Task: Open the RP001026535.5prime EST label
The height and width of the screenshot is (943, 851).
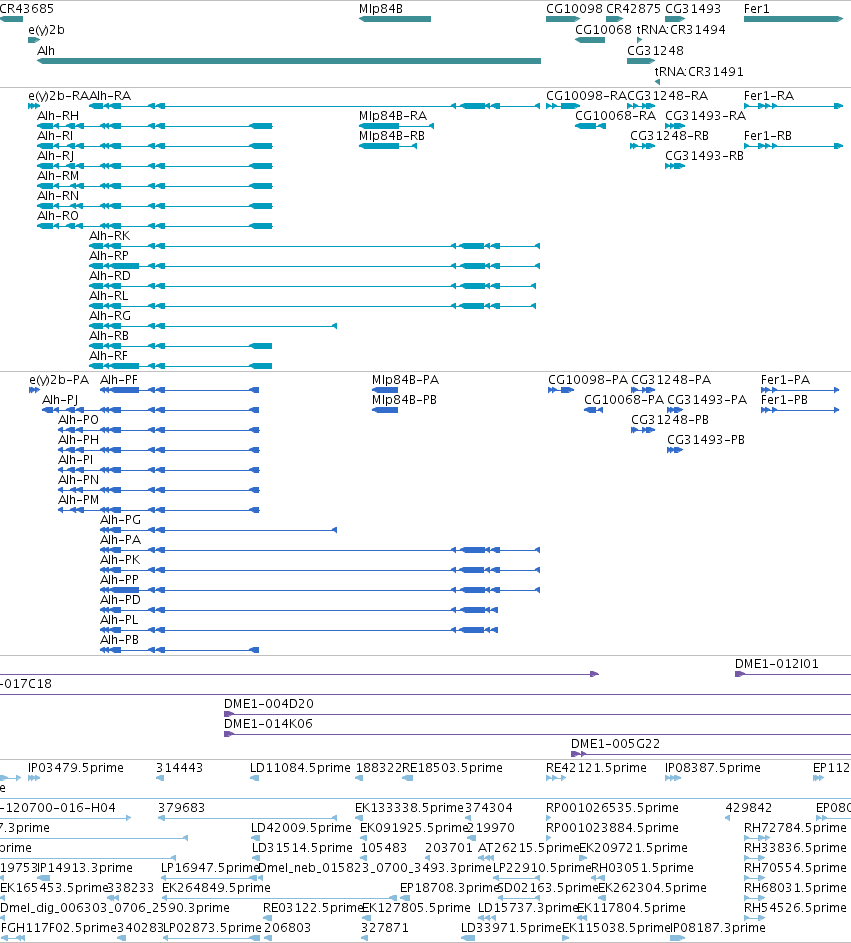Action: [x=612, y=808]
